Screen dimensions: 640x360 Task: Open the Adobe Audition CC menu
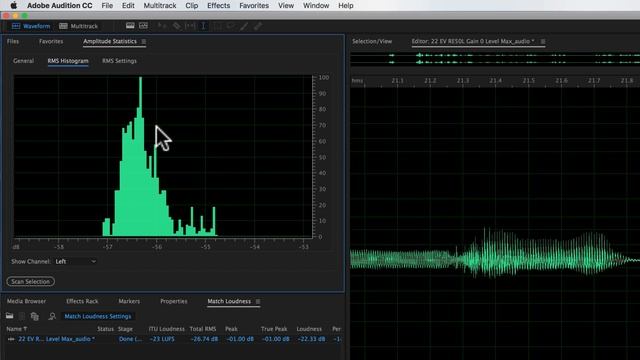(x=60, y=5)
